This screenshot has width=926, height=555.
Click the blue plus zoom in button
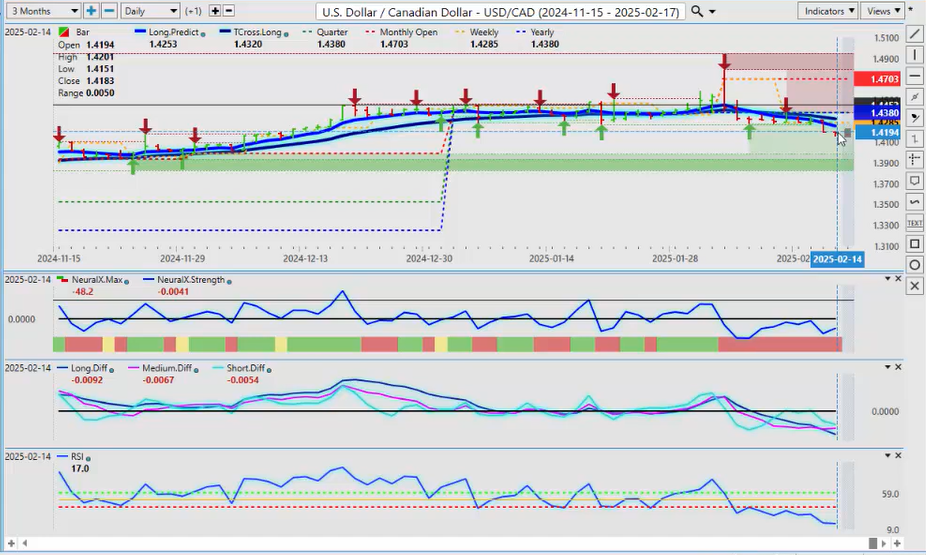91,11
